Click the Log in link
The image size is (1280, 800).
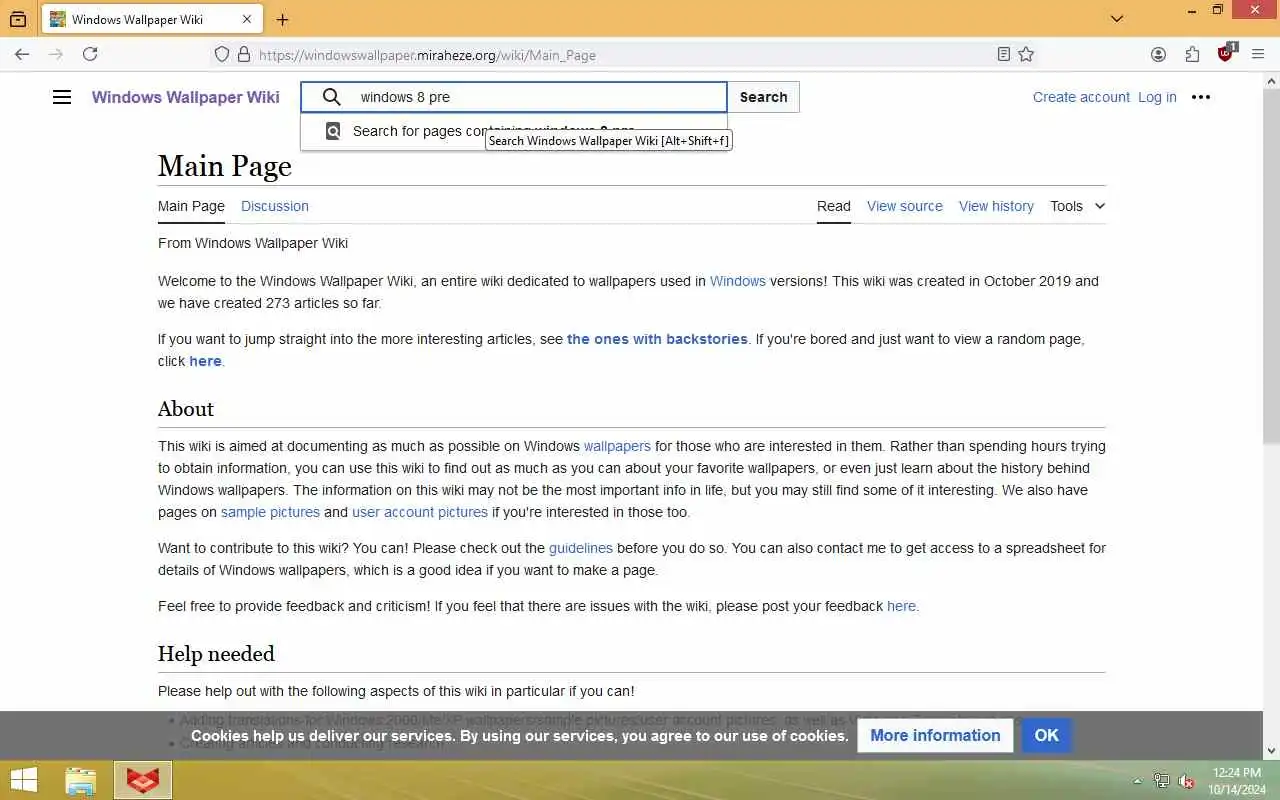pos(1157,97)
